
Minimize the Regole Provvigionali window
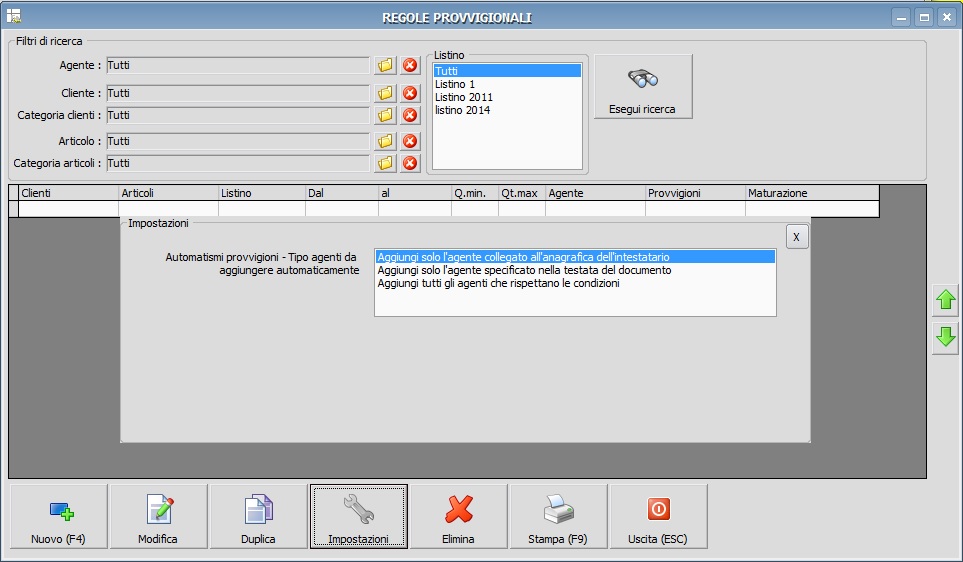[x=901, y=17]
